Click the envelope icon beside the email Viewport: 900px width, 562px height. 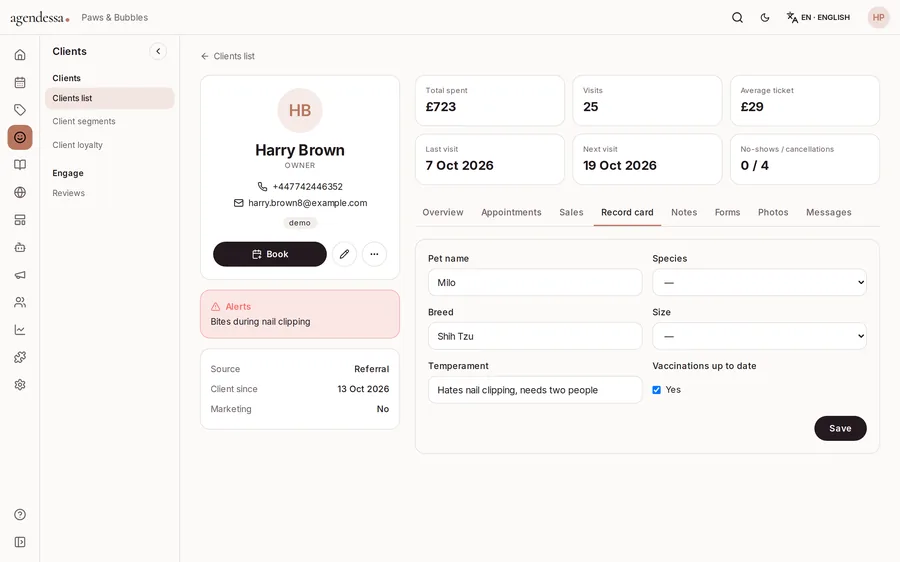coord(239,203)
